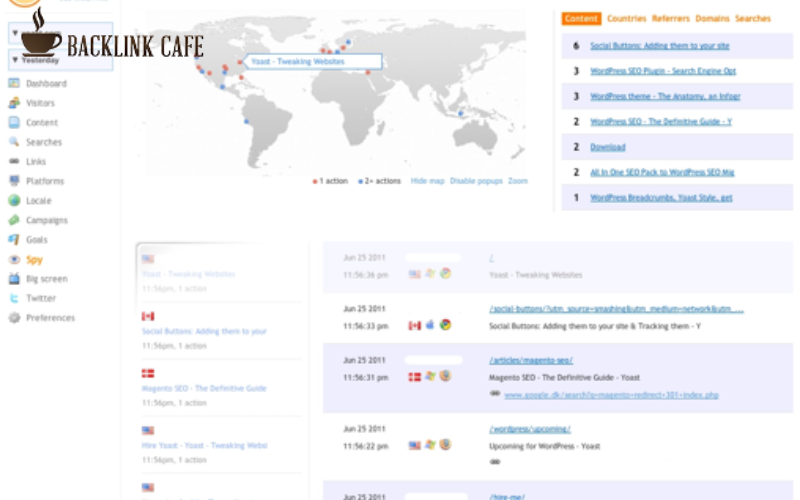
Task: Click the Campaigns tag icon
Action: point(14,220)
